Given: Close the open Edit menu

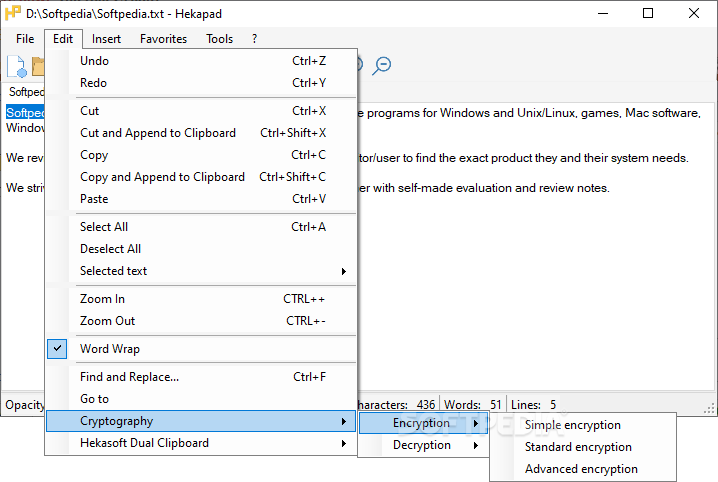Looking at the screenshot, I should pyautogui.click(x=63, y=39).
